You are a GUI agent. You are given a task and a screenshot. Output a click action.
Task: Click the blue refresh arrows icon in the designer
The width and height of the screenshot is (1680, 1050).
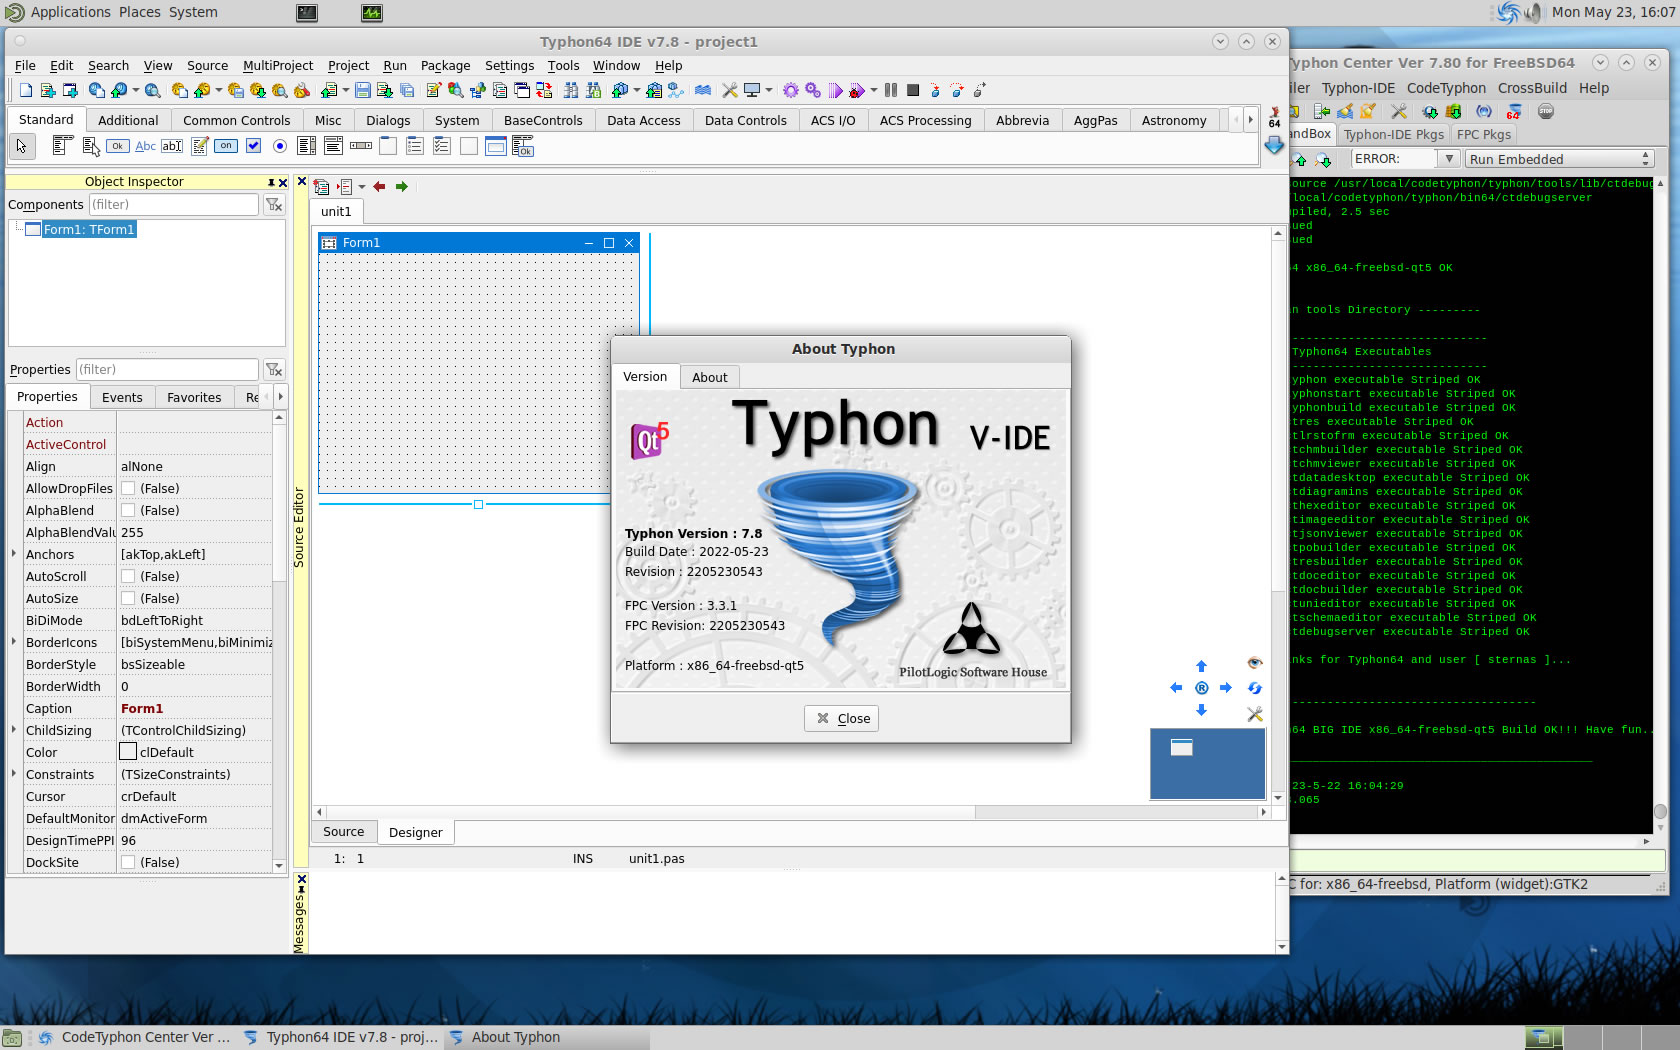[1254, 688]
